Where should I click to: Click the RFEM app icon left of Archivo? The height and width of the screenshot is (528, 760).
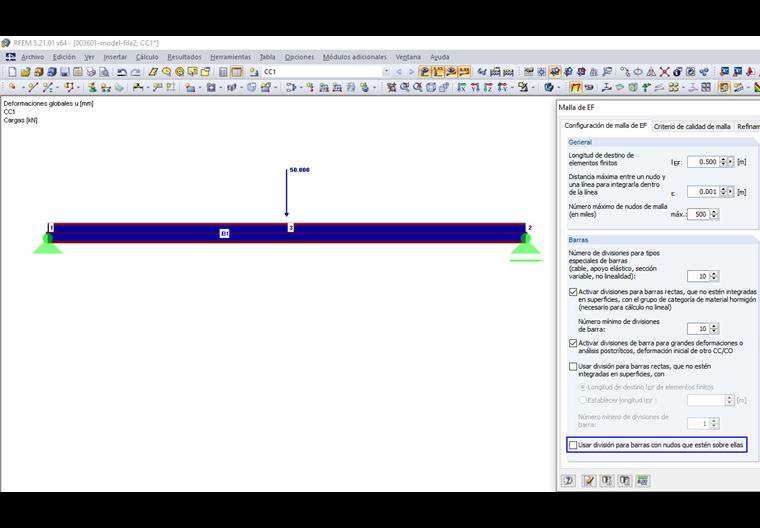click(x=10, y=57)
